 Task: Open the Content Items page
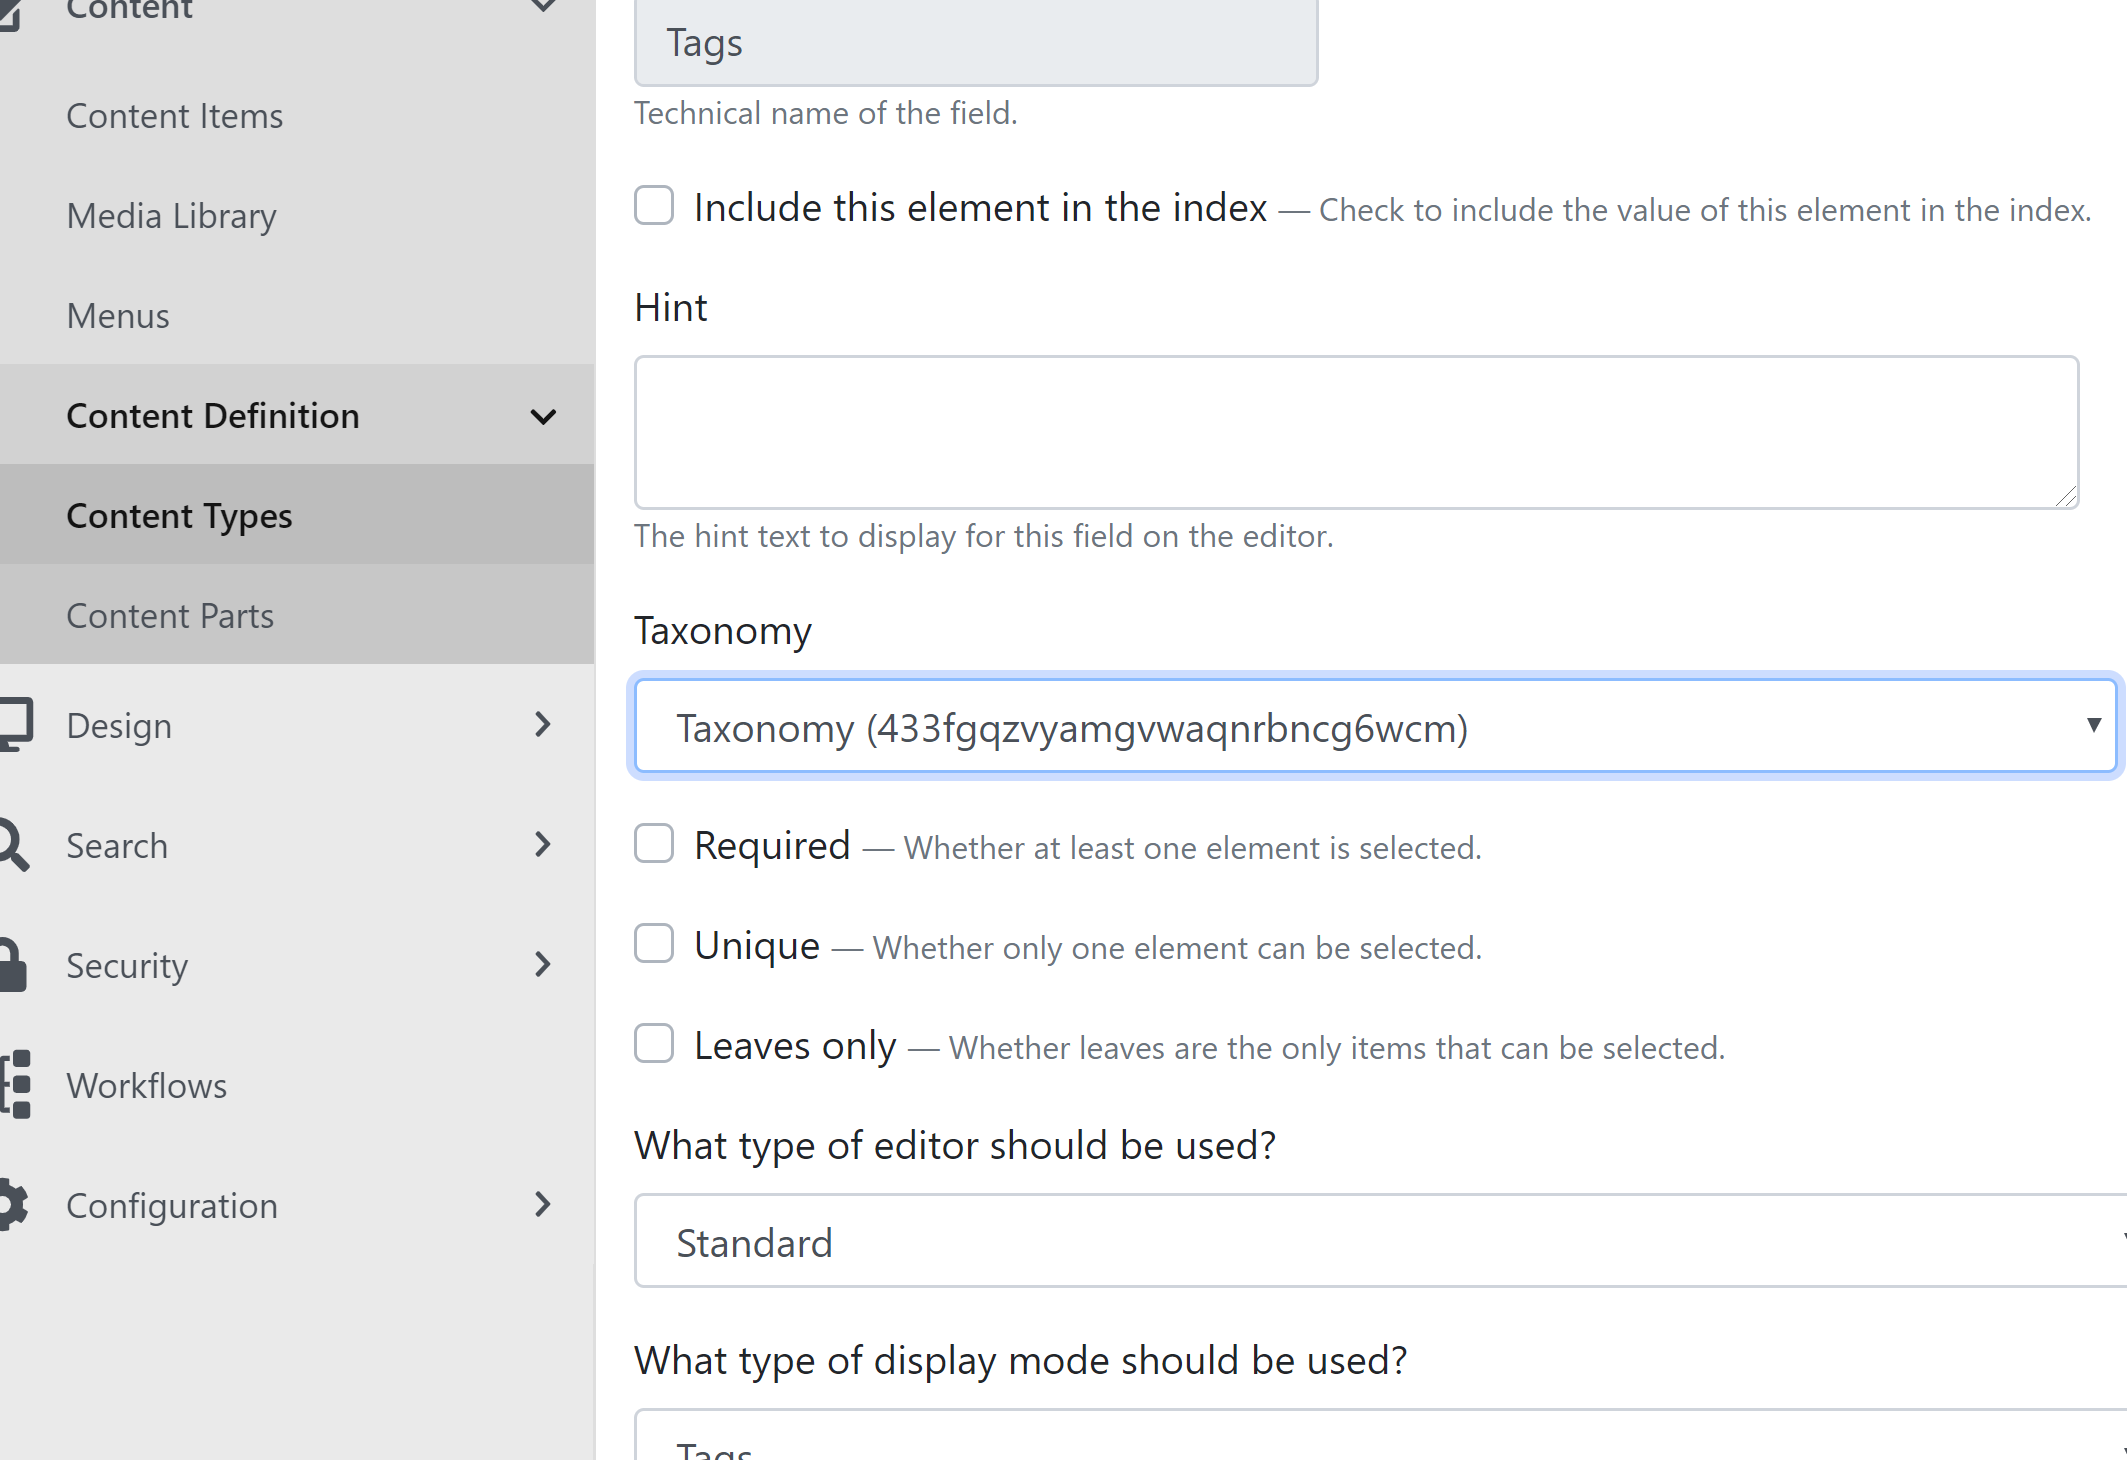point(174,115)
